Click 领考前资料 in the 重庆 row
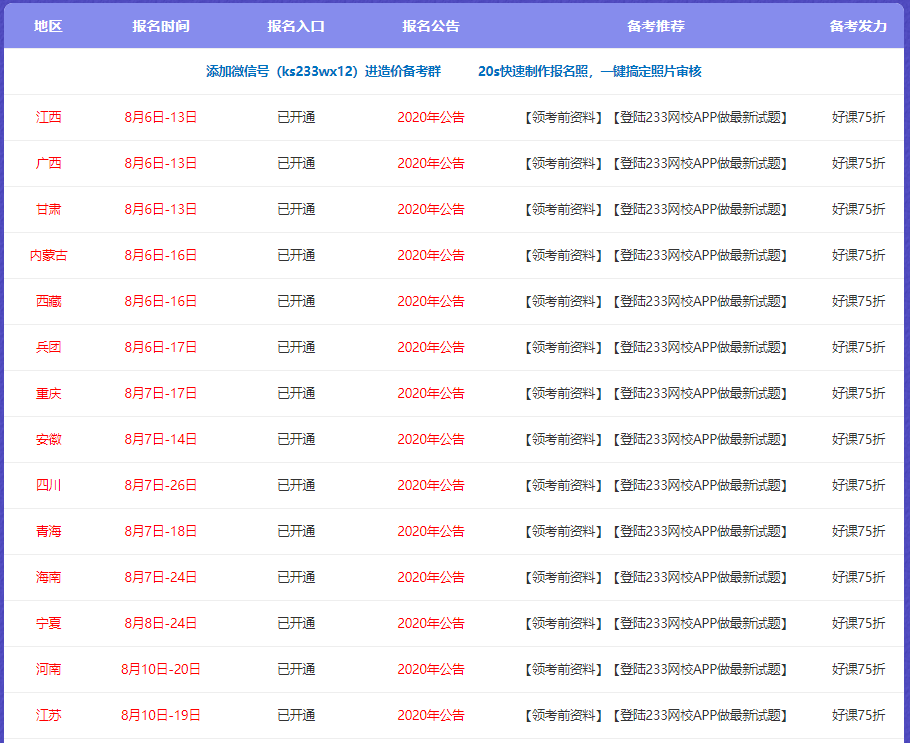The height and width of the screenshot is (743, 910). (564, 393)
